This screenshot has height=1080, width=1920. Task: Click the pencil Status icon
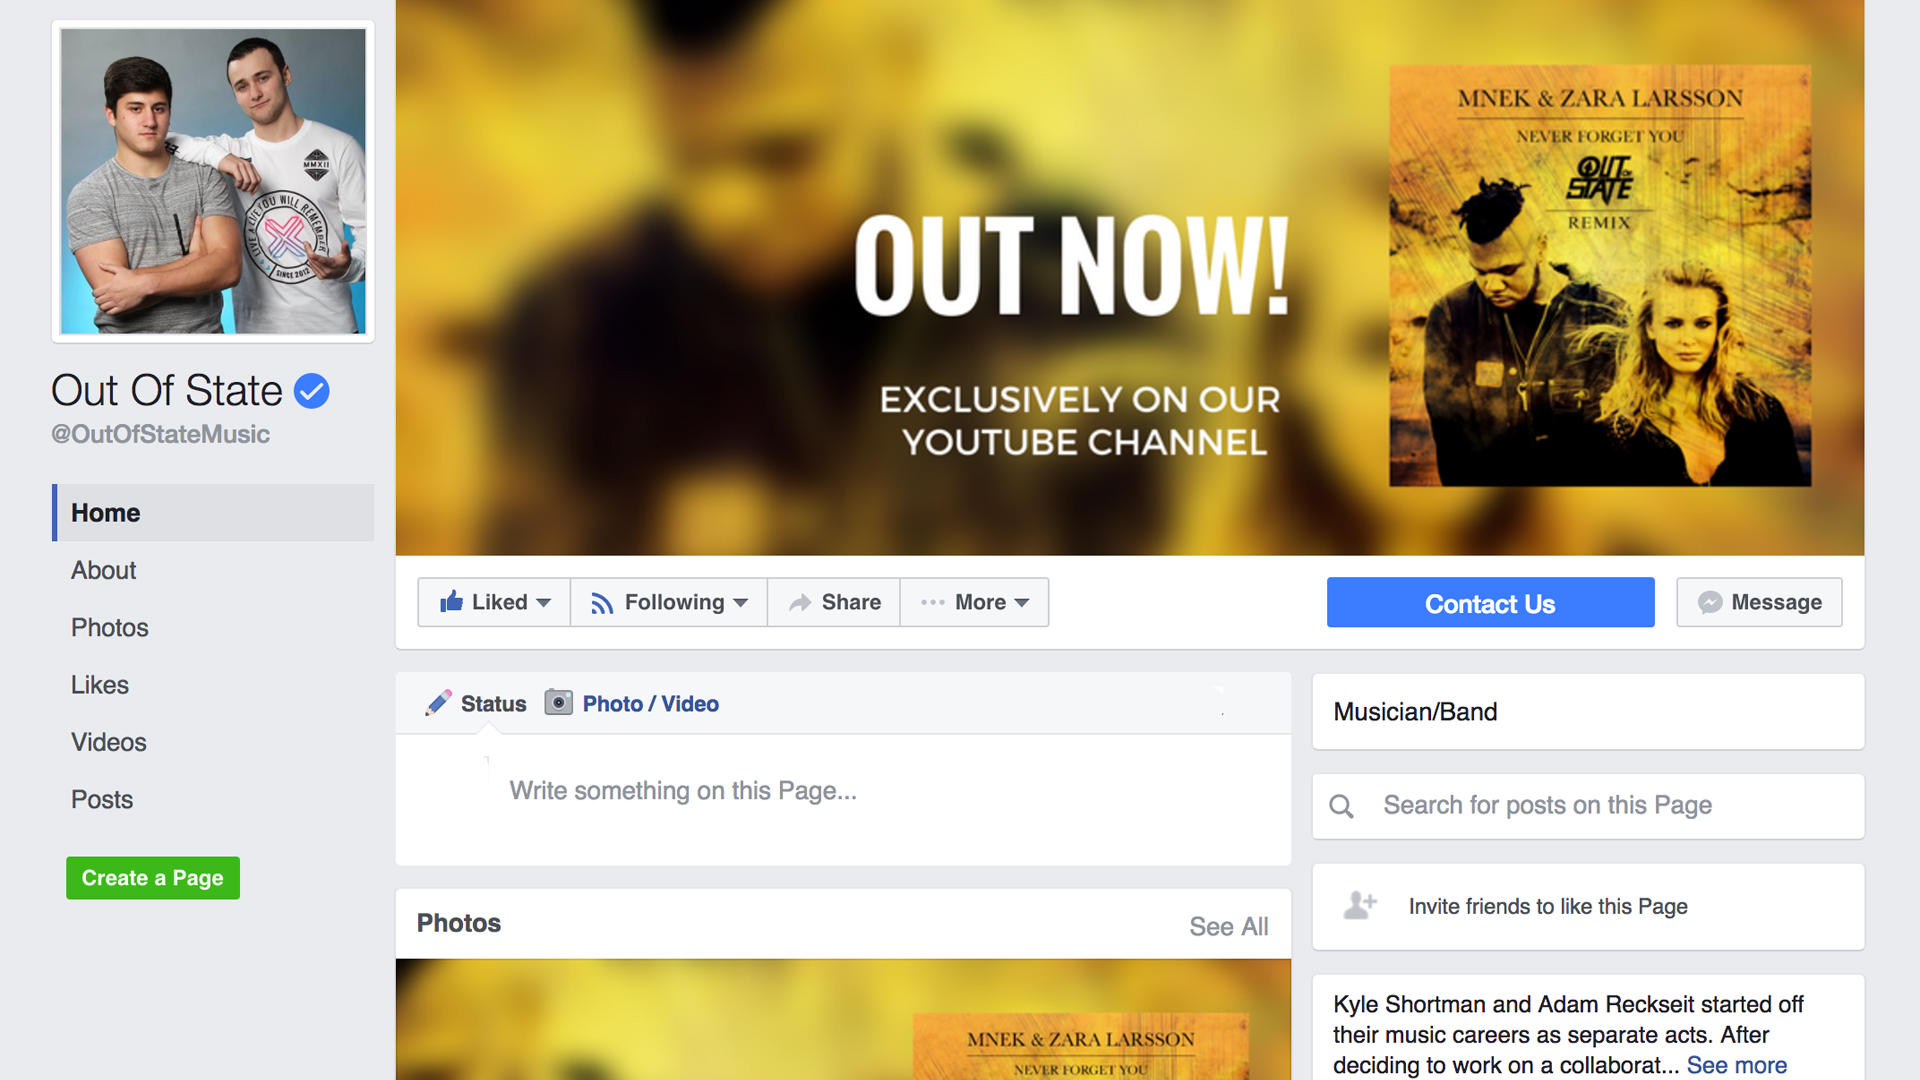(438, 703)
